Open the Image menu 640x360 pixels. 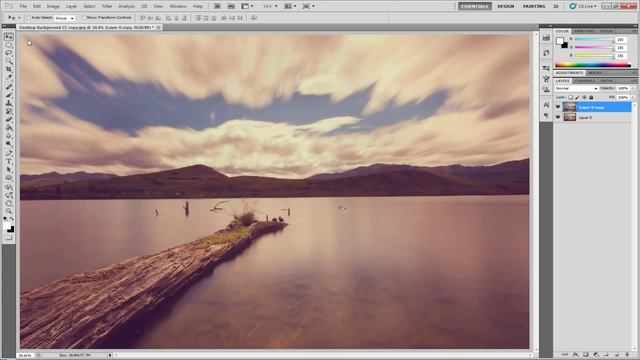click(x=53, y=6)
